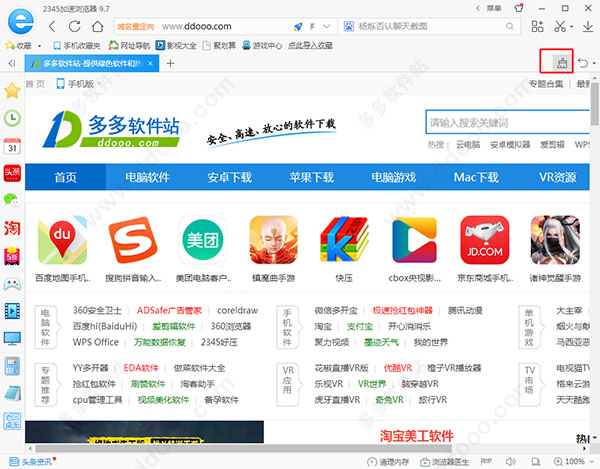Expand the 手机版 dropdown on the page
The height and width of the screenshot is (469, 600).
coord(99,84)
